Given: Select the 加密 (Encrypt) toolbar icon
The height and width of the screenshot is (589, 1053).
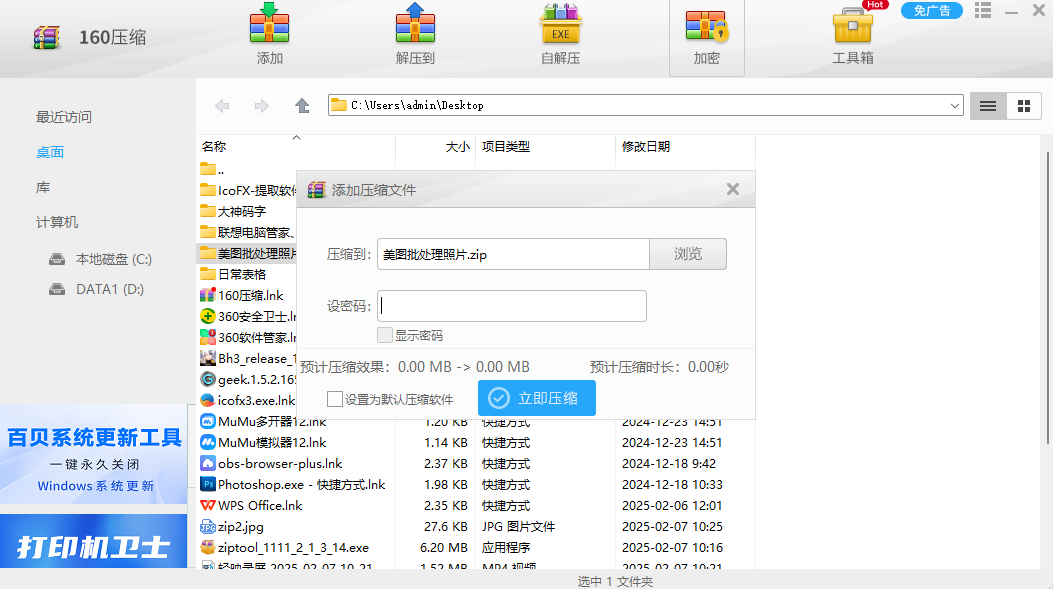Looking at the screenshot, I should point(706,26).
